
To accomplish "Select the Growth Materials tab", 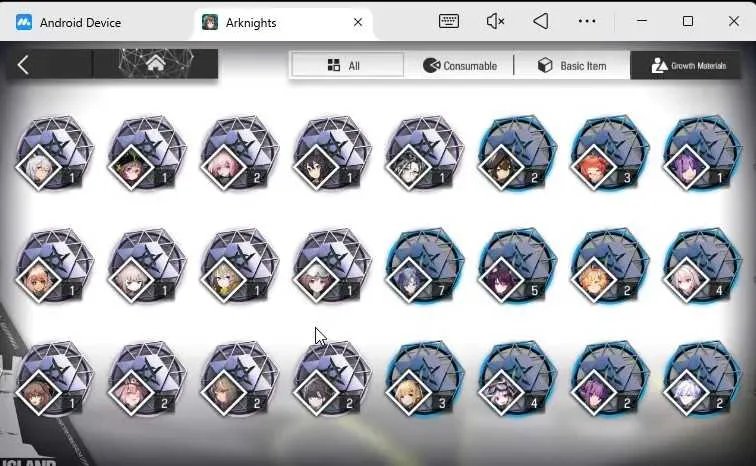I will 687,66.
